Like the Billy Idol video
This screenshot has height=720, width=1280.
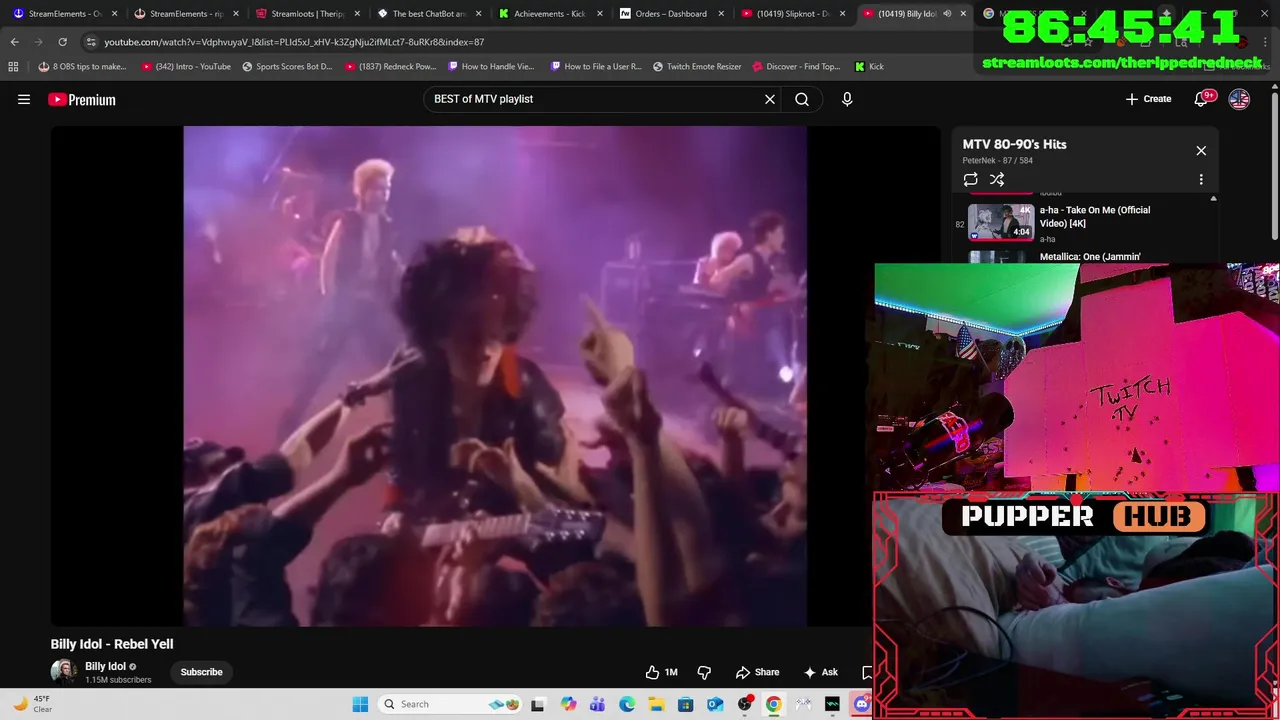click(x=661, y=672)
